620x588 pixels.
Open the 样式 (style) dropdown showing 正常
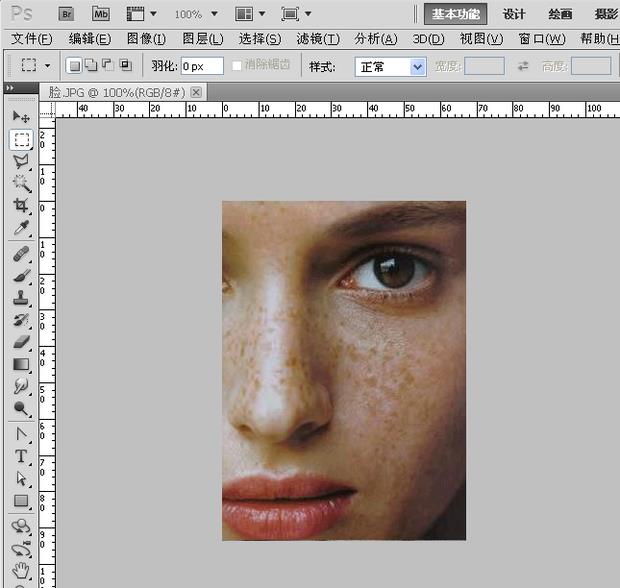click(x=390, y=66)
